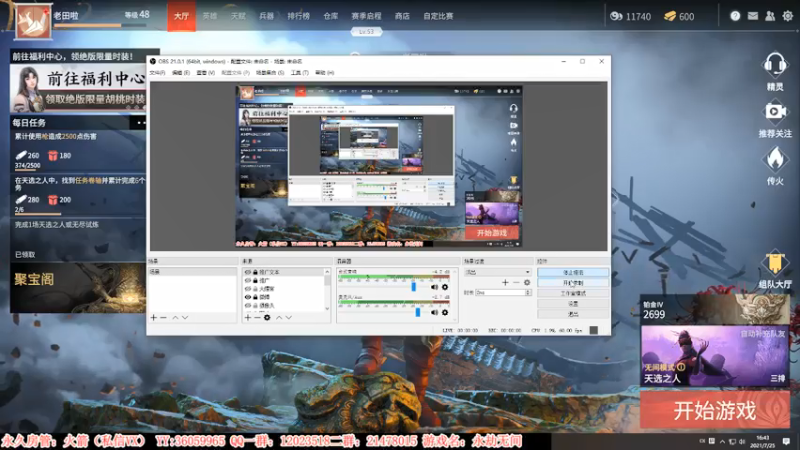800x450 pixels.
Task: Open gear settings for second mixer audio channel
Action: coord(445,312)
